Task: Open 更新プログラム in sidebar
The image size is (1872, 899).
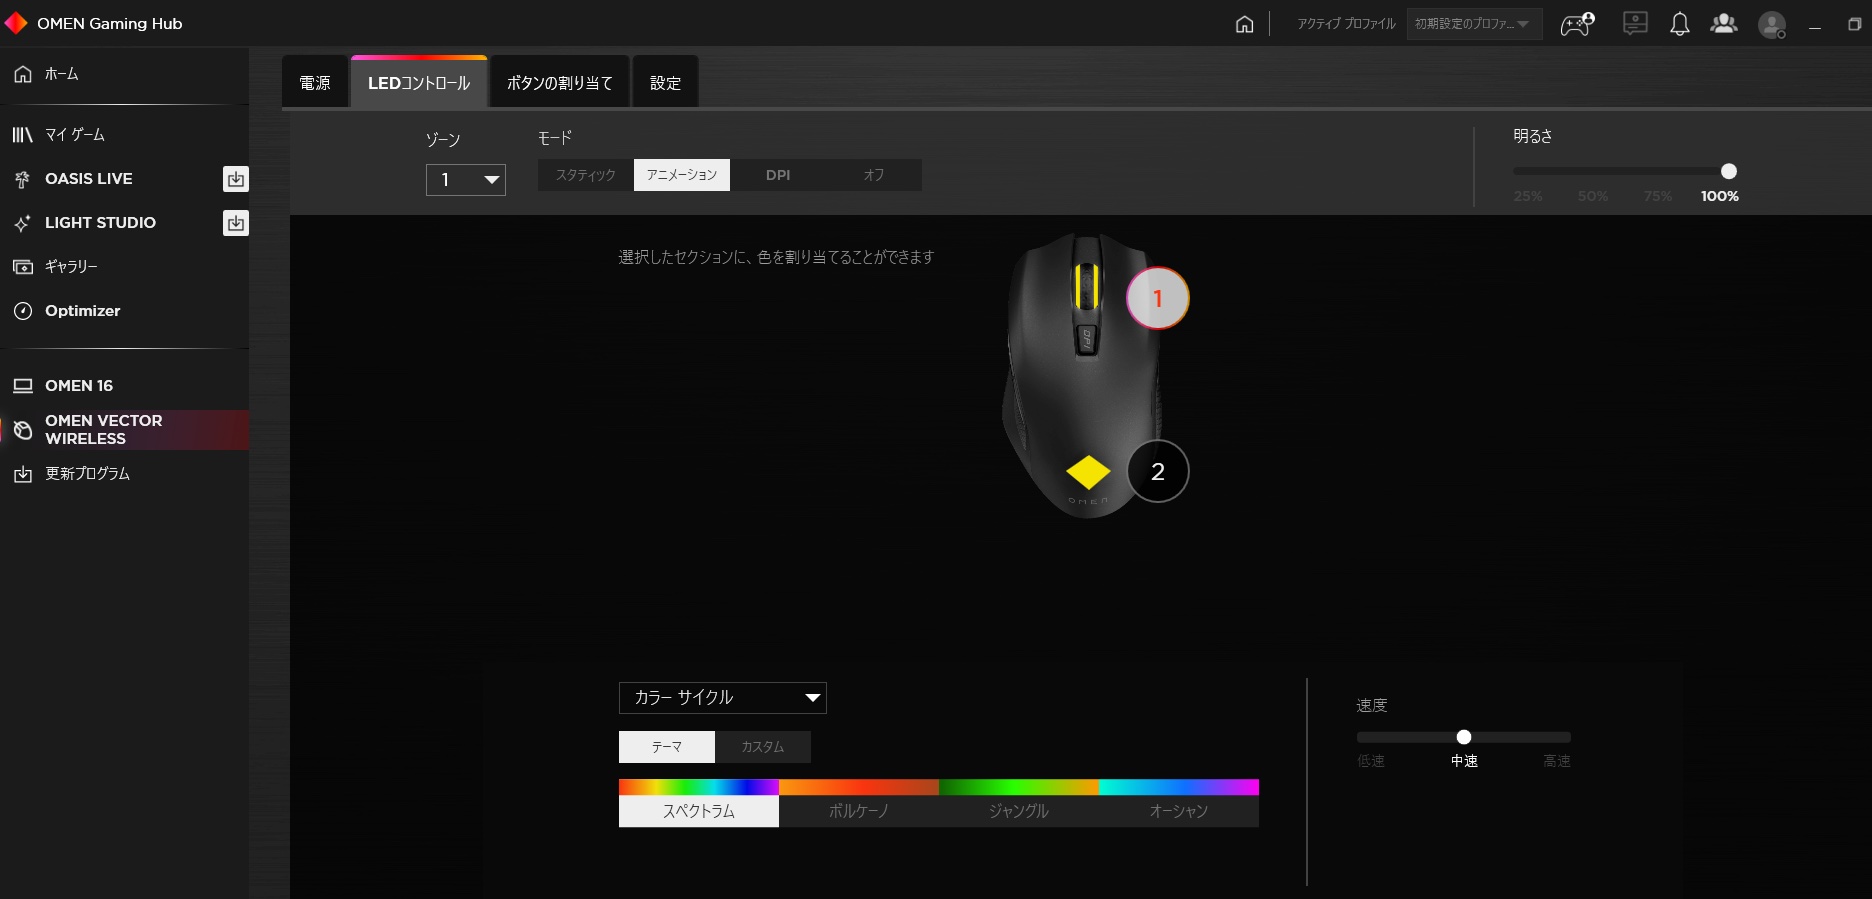Action: coord(124,474)
